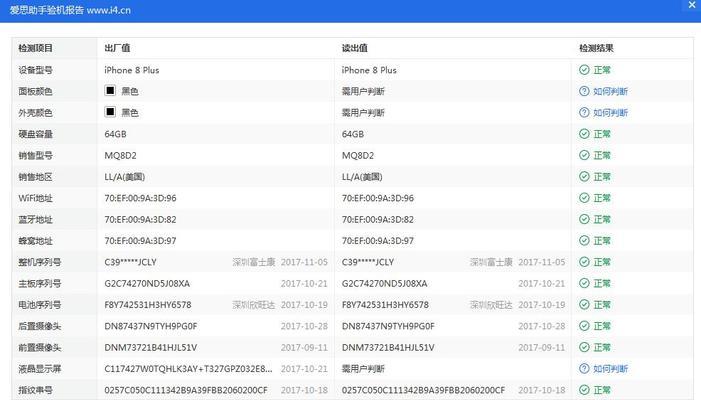Click the 读出值 column header

click(355, 48)
